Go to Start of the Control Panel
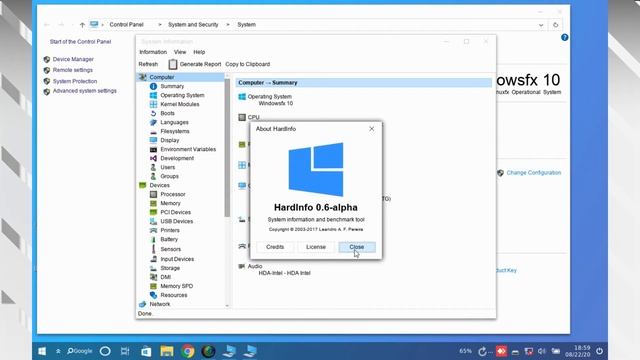 [x=80, y=42]
